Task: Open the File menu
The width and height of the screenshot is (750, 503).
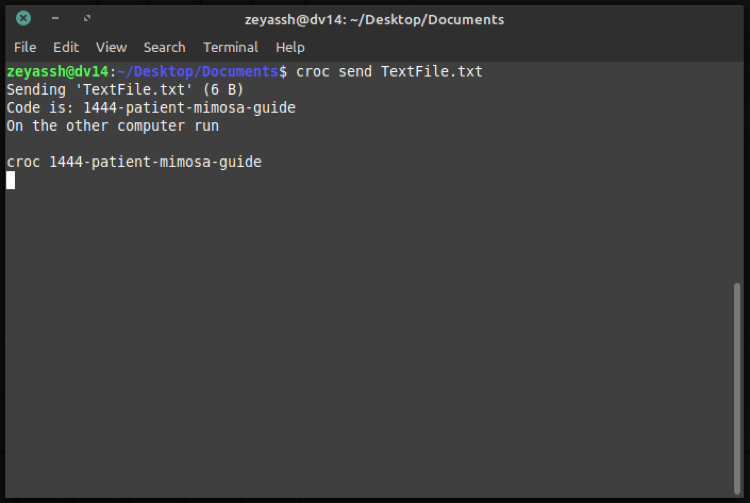Action: click(x=25, y=47)
